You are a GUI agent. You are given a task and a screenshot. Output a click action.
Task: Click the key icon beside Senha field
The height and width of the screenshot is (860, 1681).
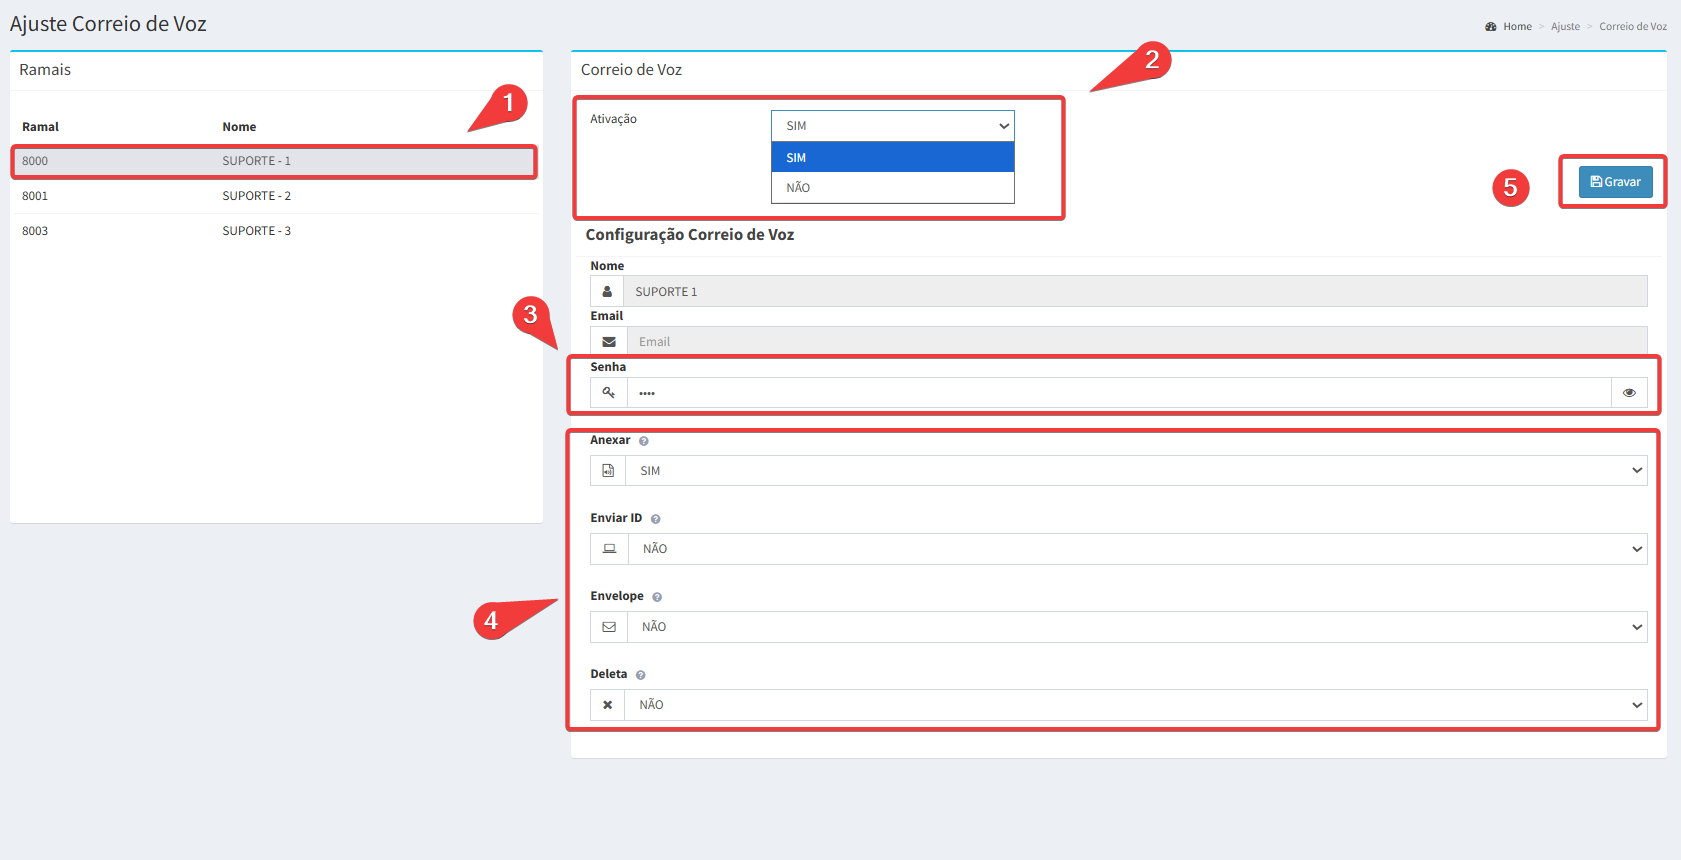click(609, 393)
